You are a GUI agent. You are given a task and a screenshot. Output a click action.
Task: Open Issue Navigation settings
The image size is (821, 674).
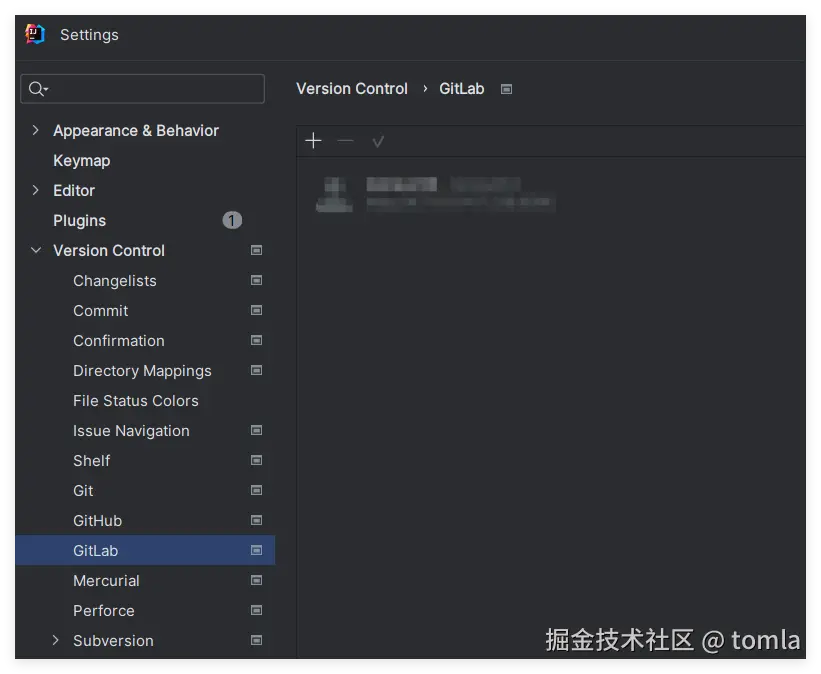[131, 431]
